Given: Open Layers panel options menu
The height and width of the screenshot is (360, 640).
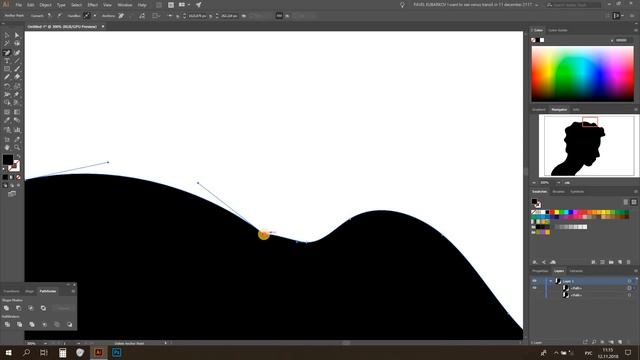Looking at the screenshot, I should pyautogui.click(x=636, y=271).
